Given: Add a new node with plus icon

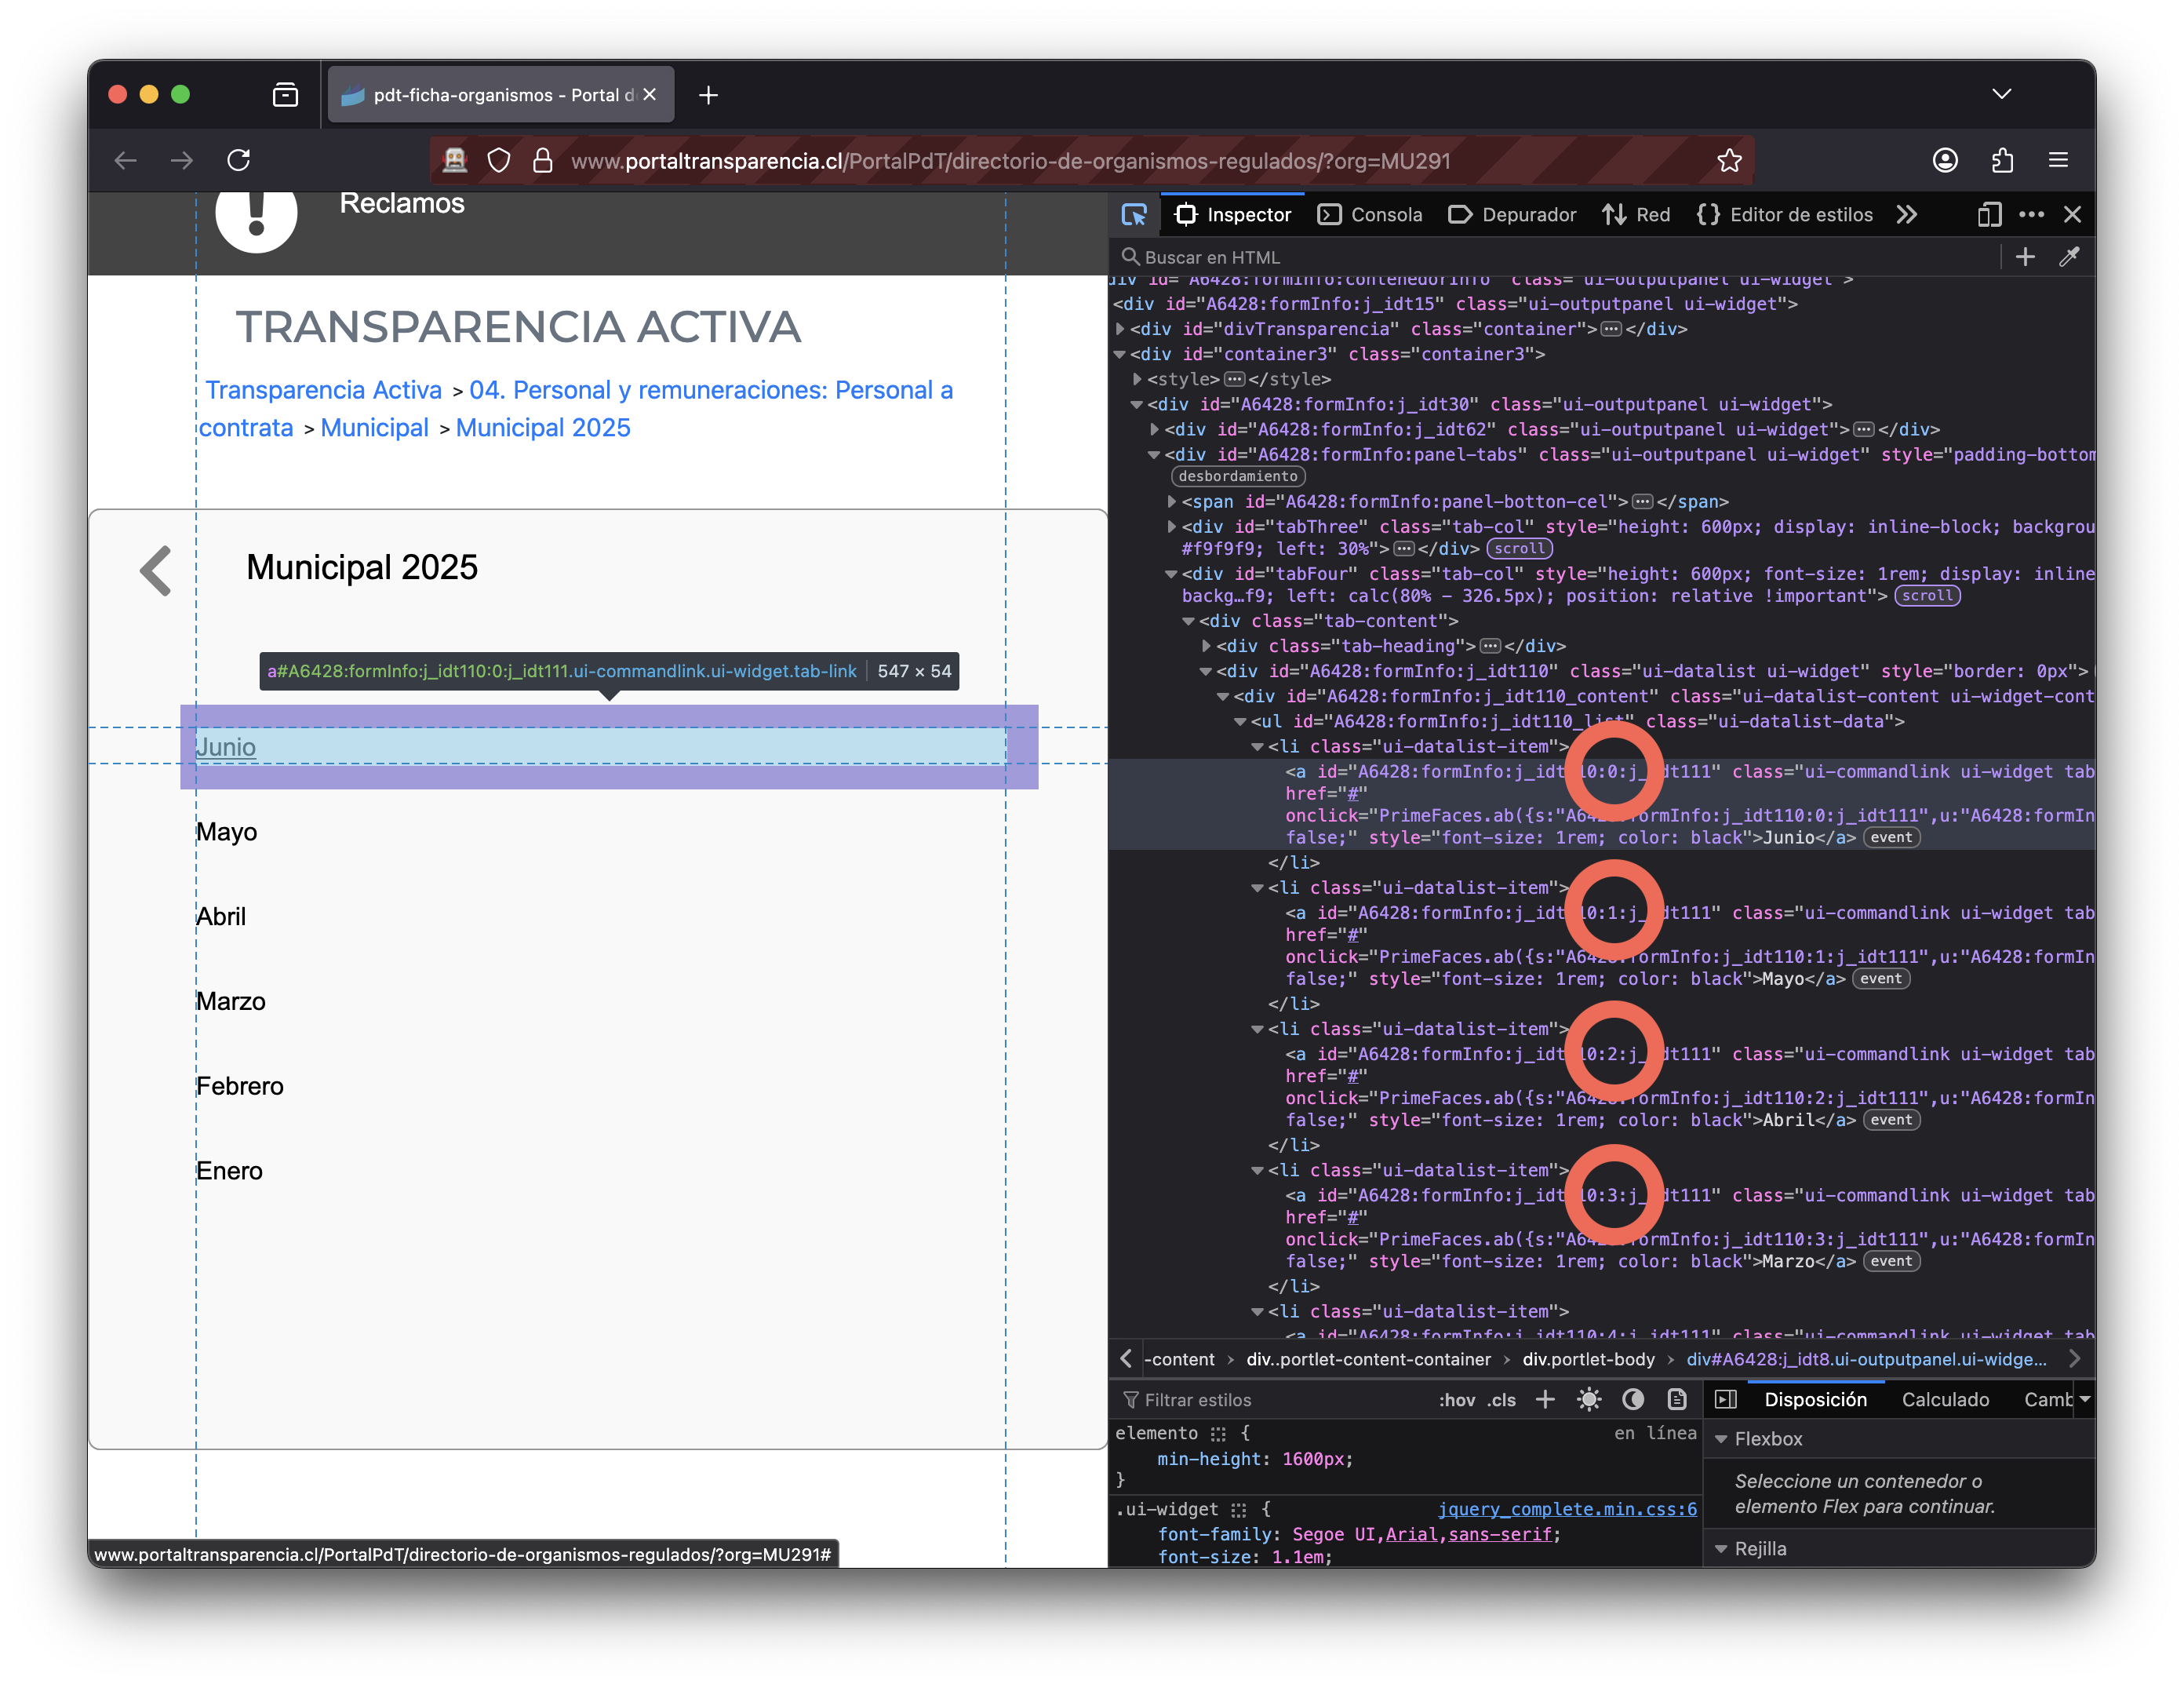Looking at the screenshot, I should [x=2025, y=257].
